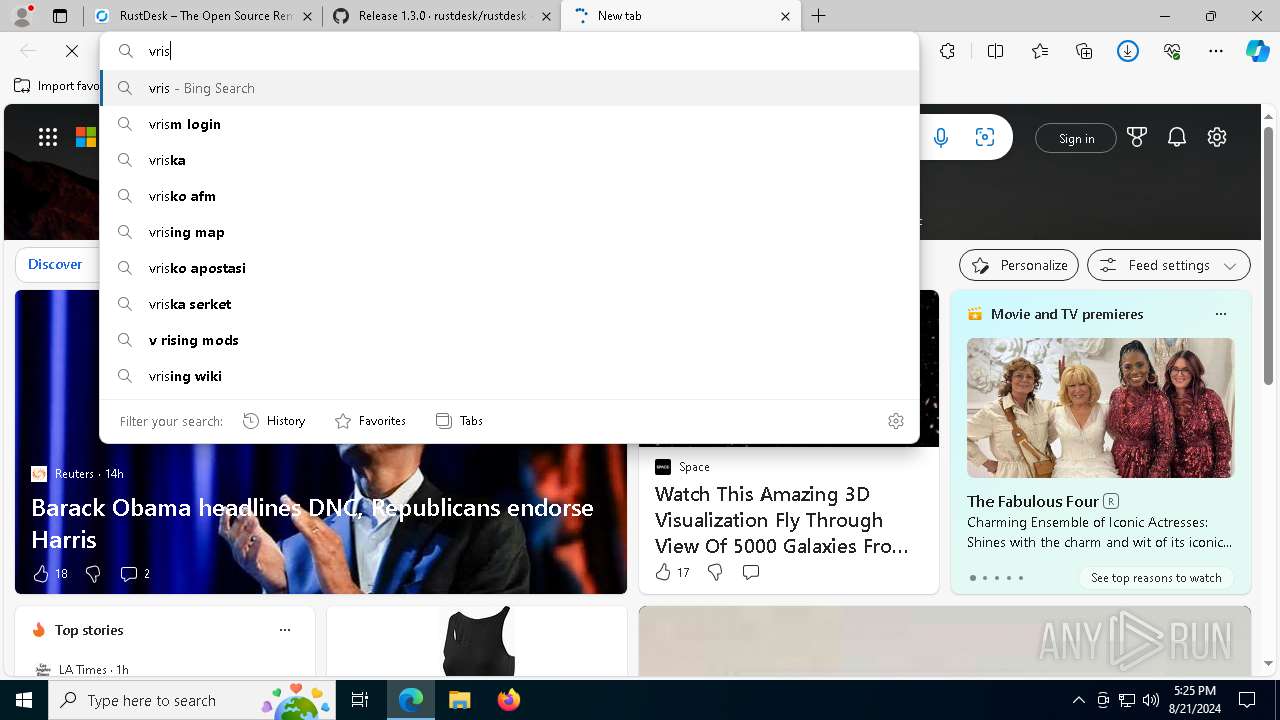Screen dimensions: 1280x720
Task: Open the notification center icon
Action: pyautogui.click(x=1247, y=700)
